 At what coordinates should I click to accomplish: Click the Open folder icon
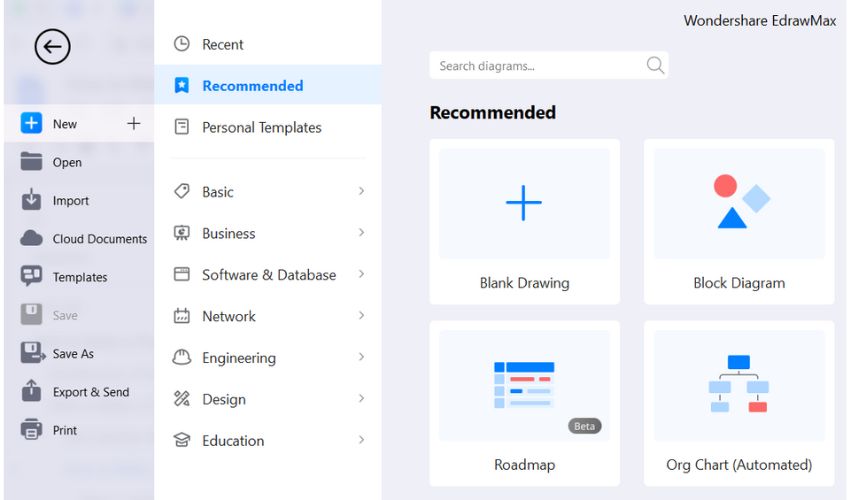32,162
